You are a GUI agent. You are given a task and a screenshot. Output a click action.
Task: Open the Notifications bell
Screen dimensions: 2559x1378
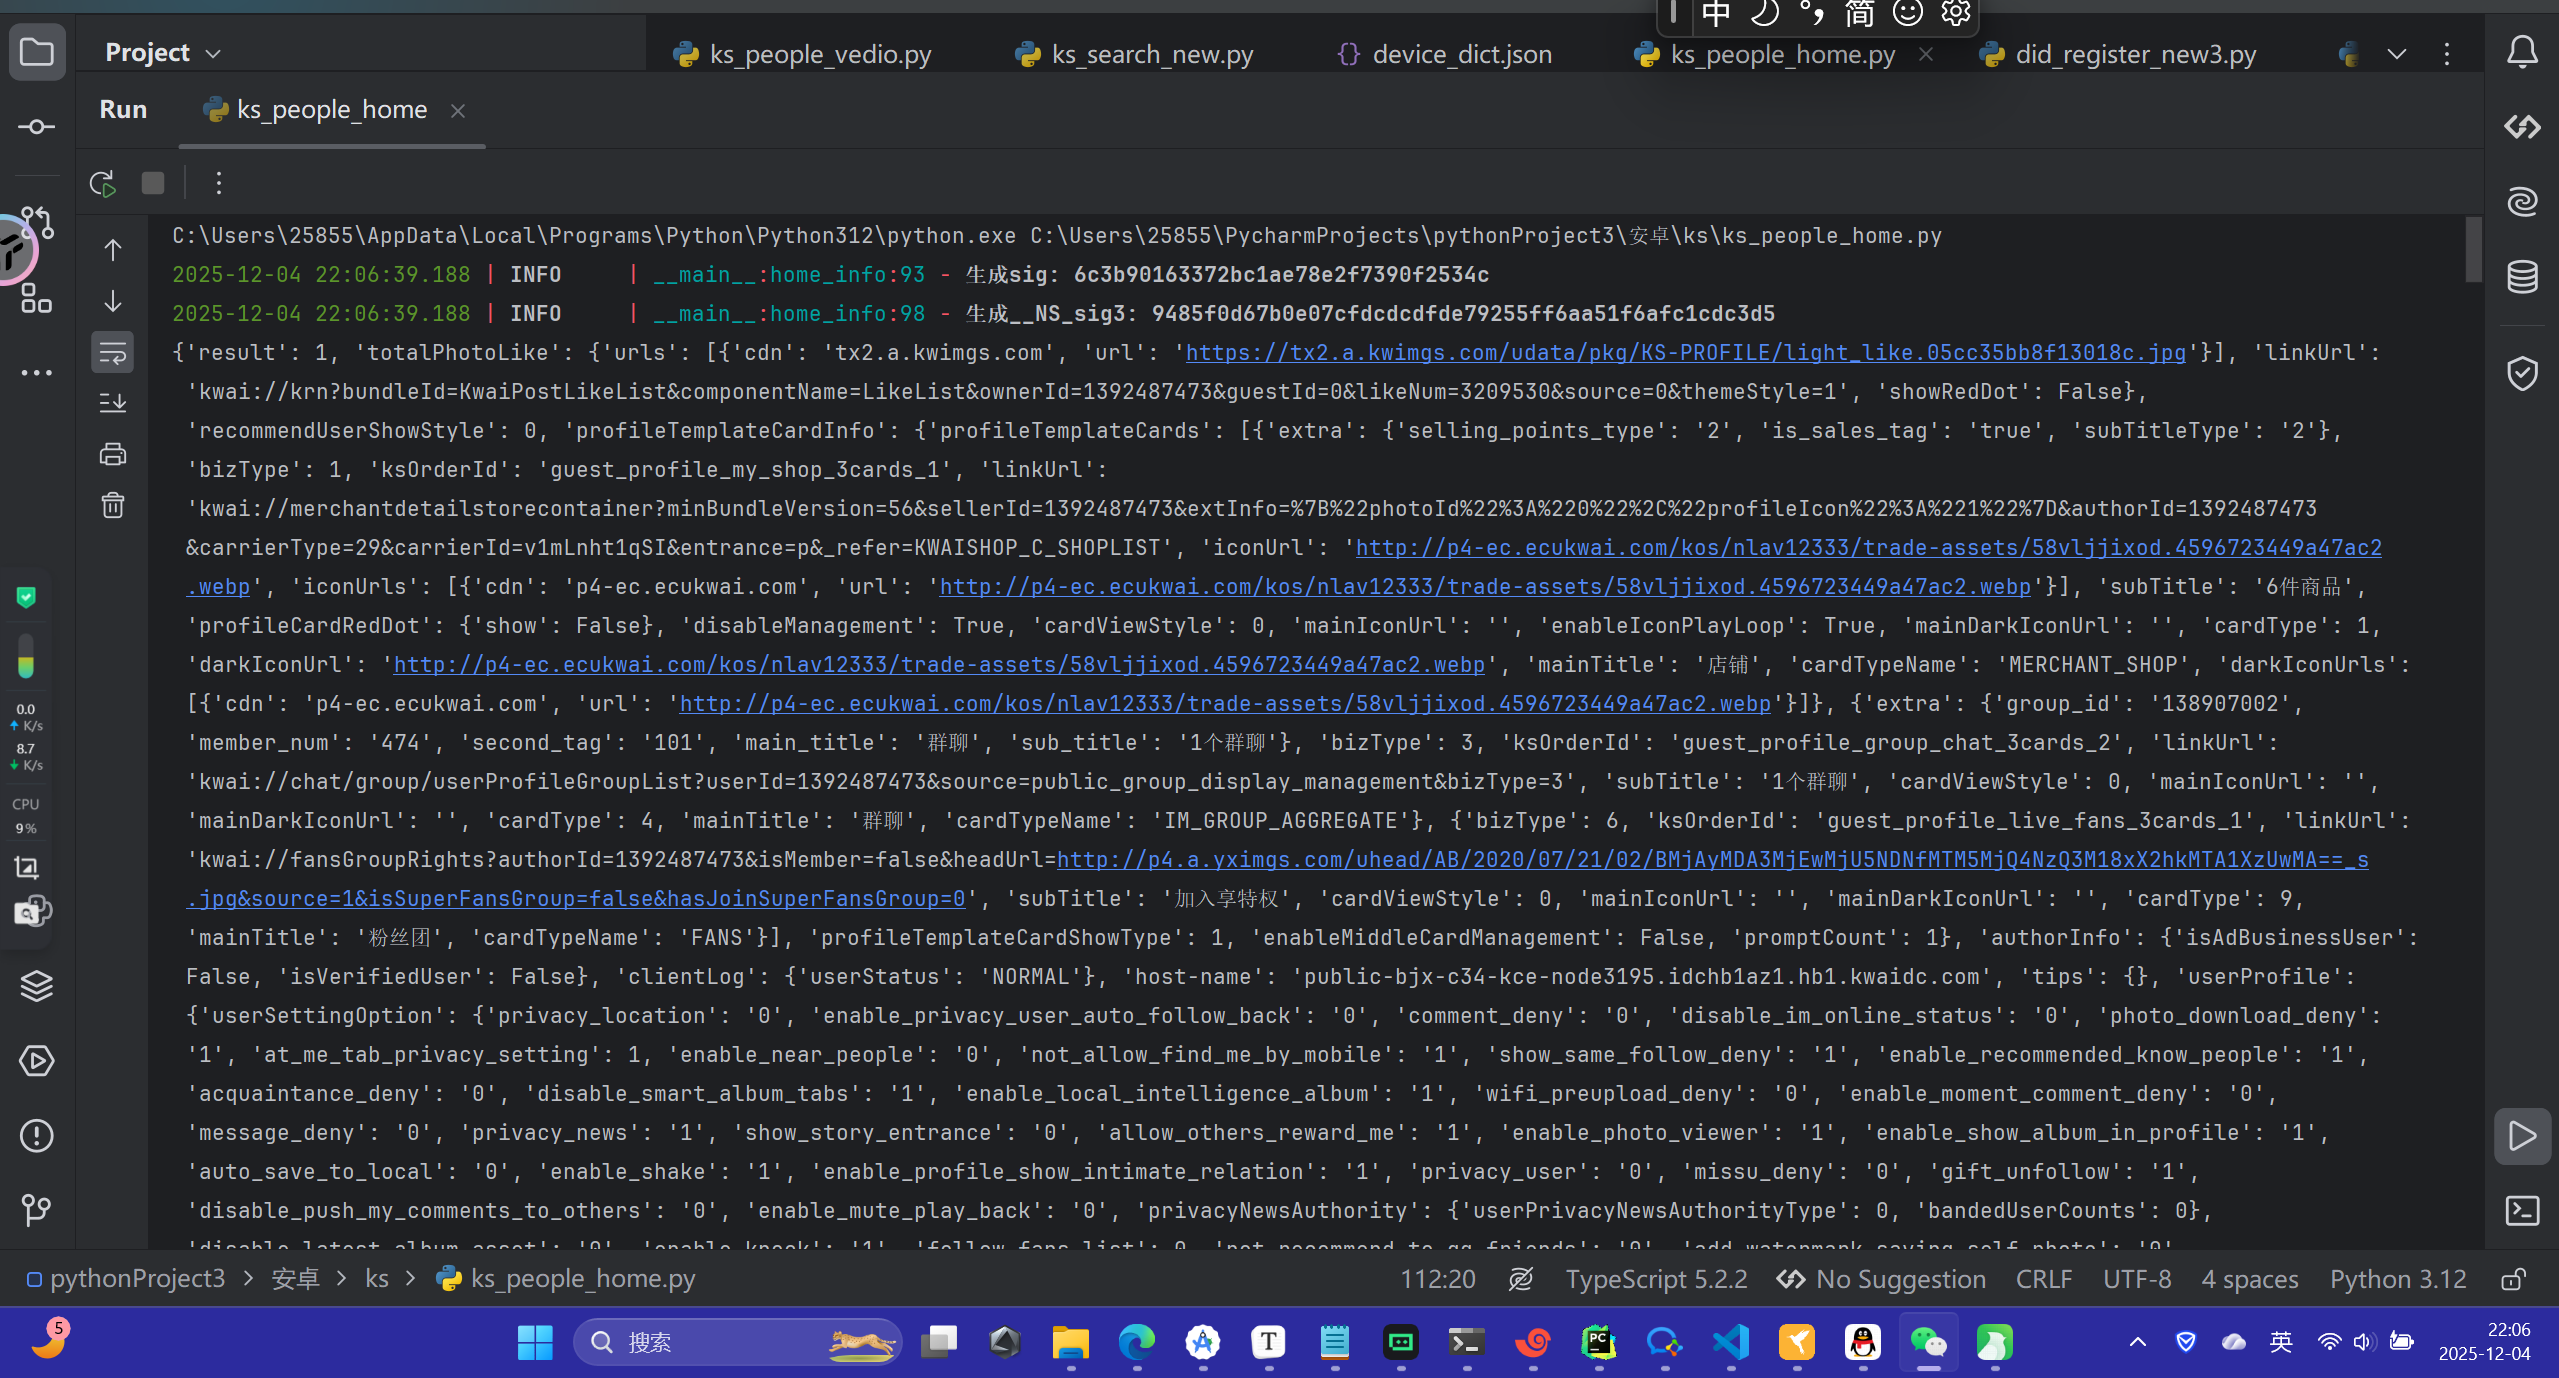(x=2522, y=52)
